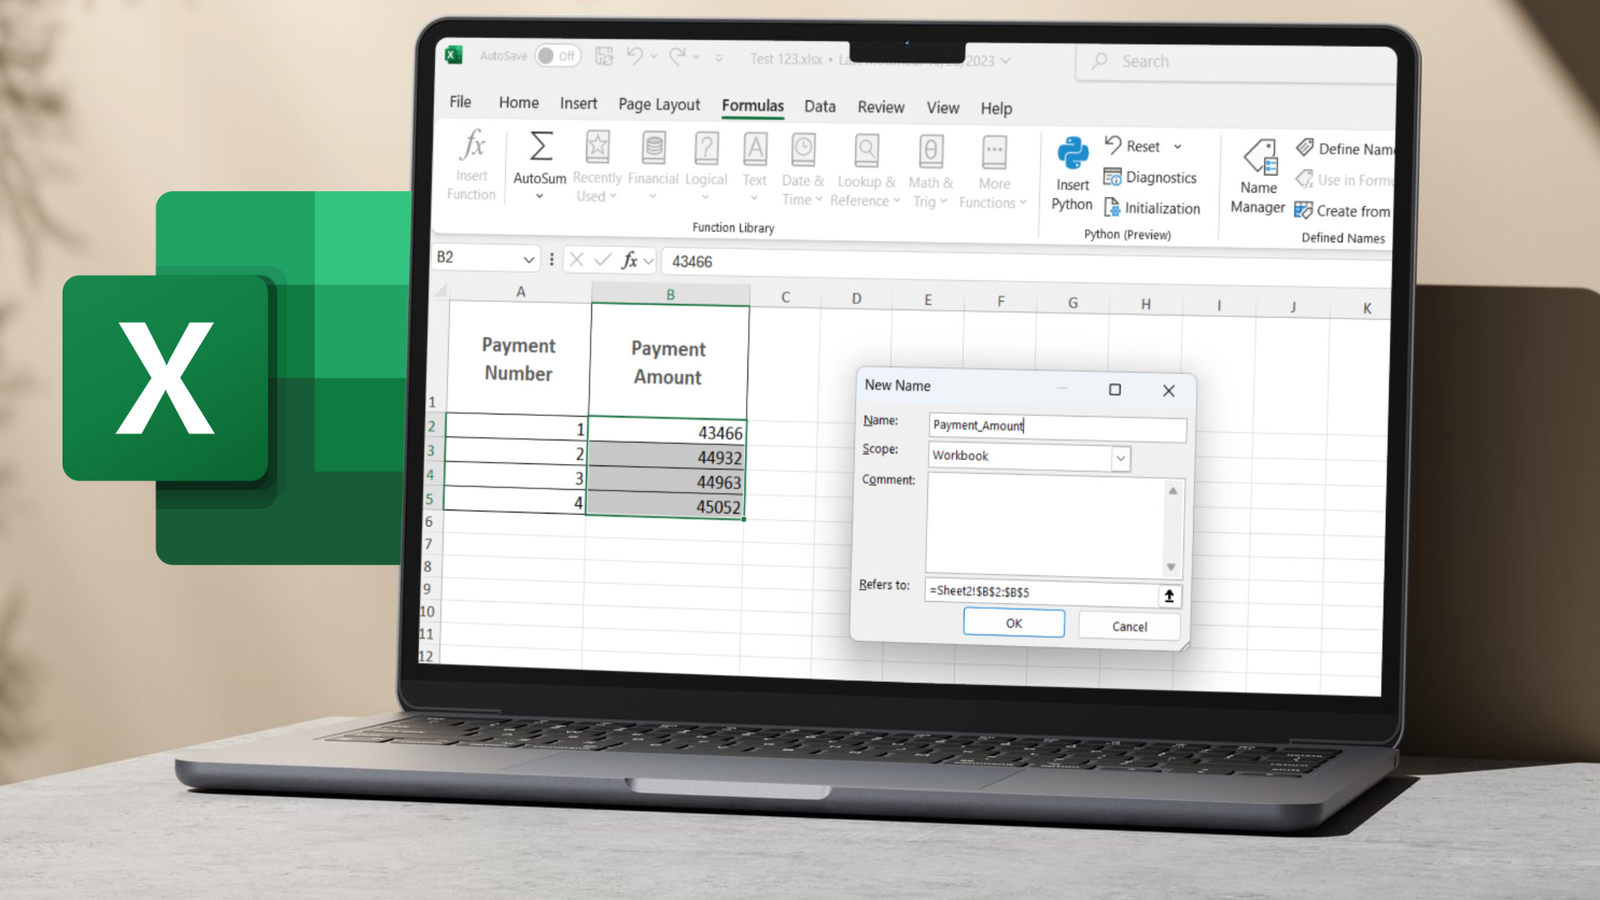Click Define Name in Defined Names group
Viewport: 1600px width, 900px height.
point(1345,149)
